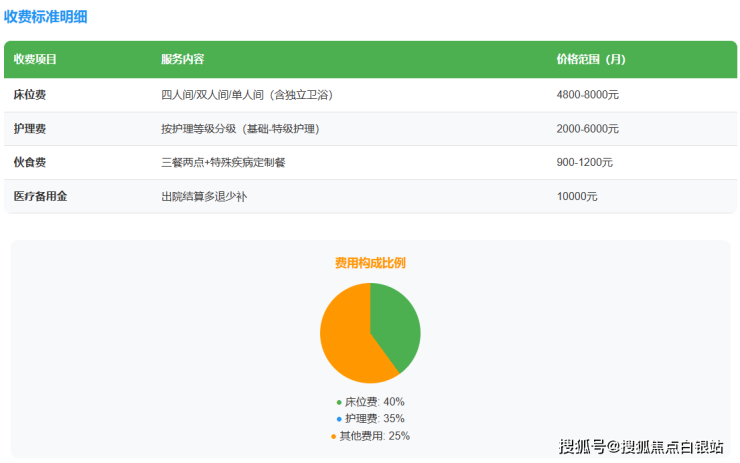The image size is (740, 463).
Task: Select the 护理费 row label
Action: point(30,129)
